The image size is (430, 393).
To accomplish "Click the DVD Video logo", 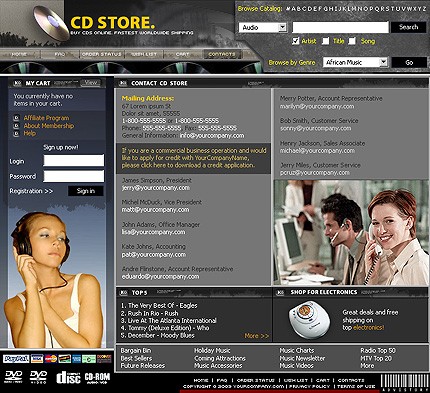I will pos(38,377).
